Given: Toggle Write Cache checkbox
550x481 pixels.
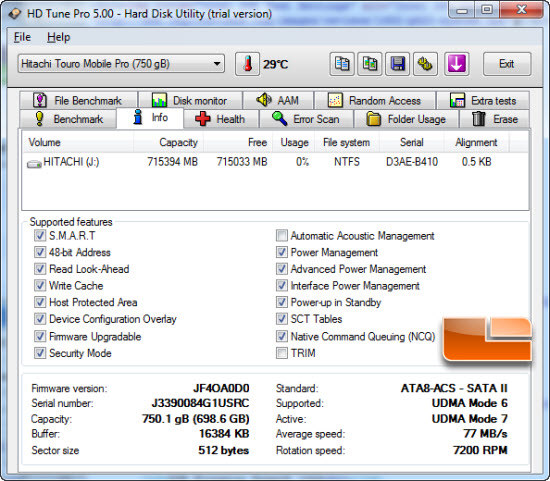Looking at the screenshot, I should (x=40, y=285).
